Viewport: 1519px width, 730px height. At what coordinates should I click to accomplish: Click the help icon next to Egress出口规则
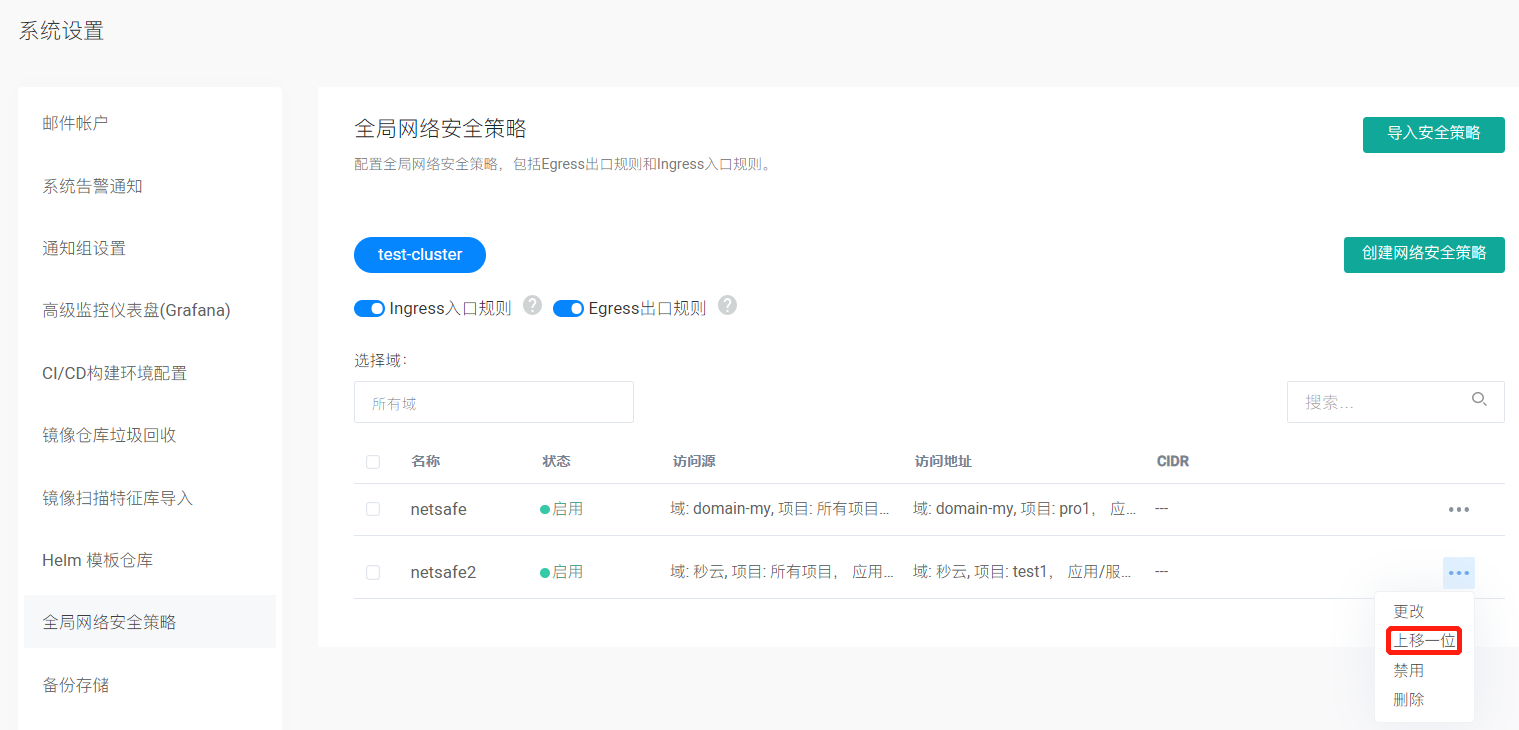(x=727, y=306)
